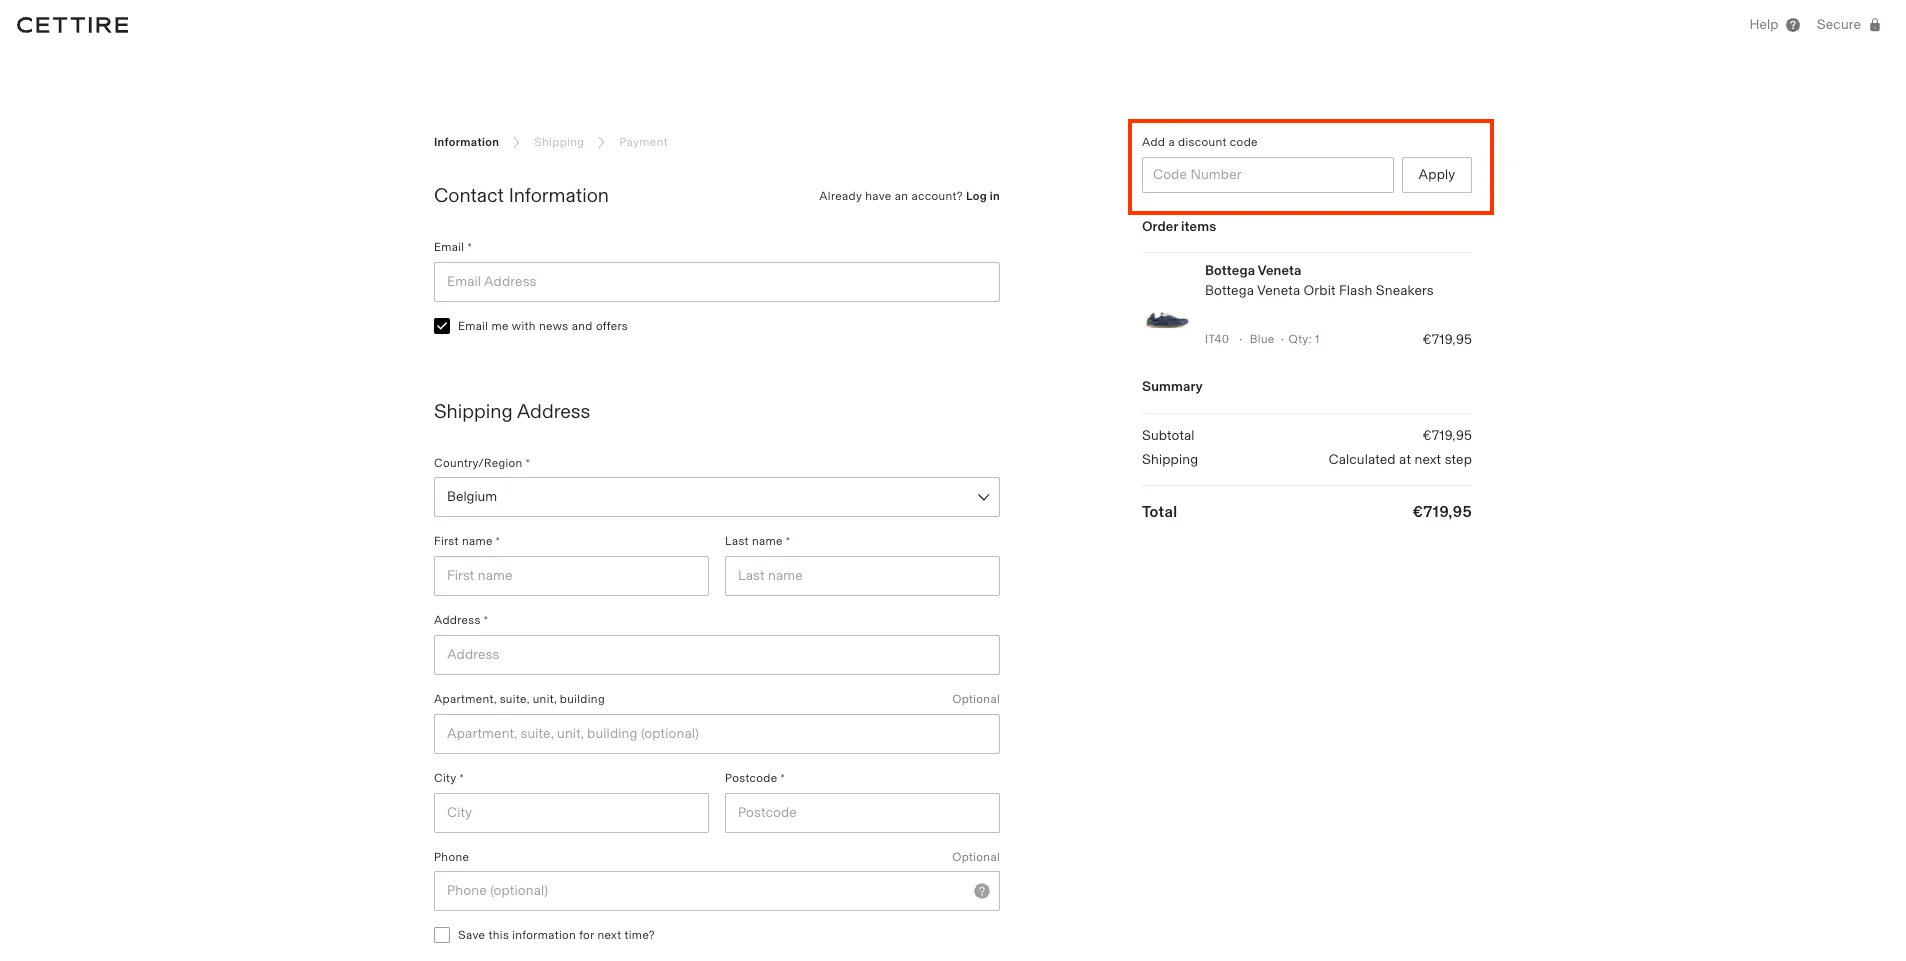
Task: Click the Bottega Veneta sneaker thumbnail
Action: [1167, 320]
